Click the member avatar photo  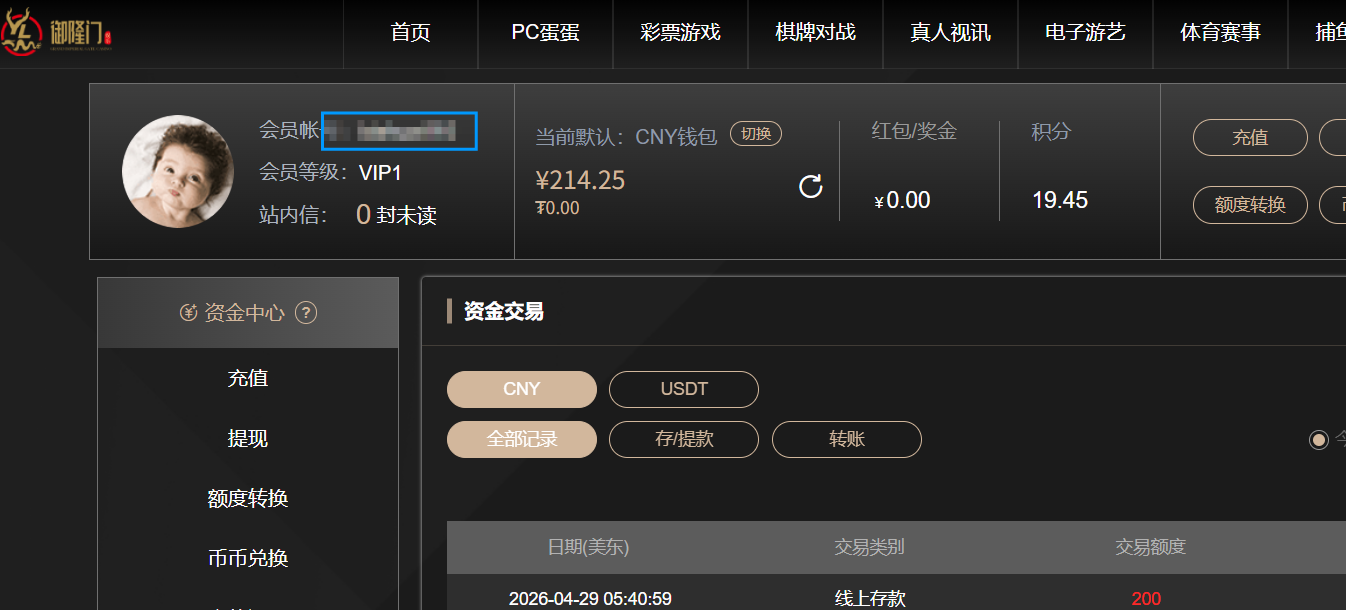coord(178,171)
